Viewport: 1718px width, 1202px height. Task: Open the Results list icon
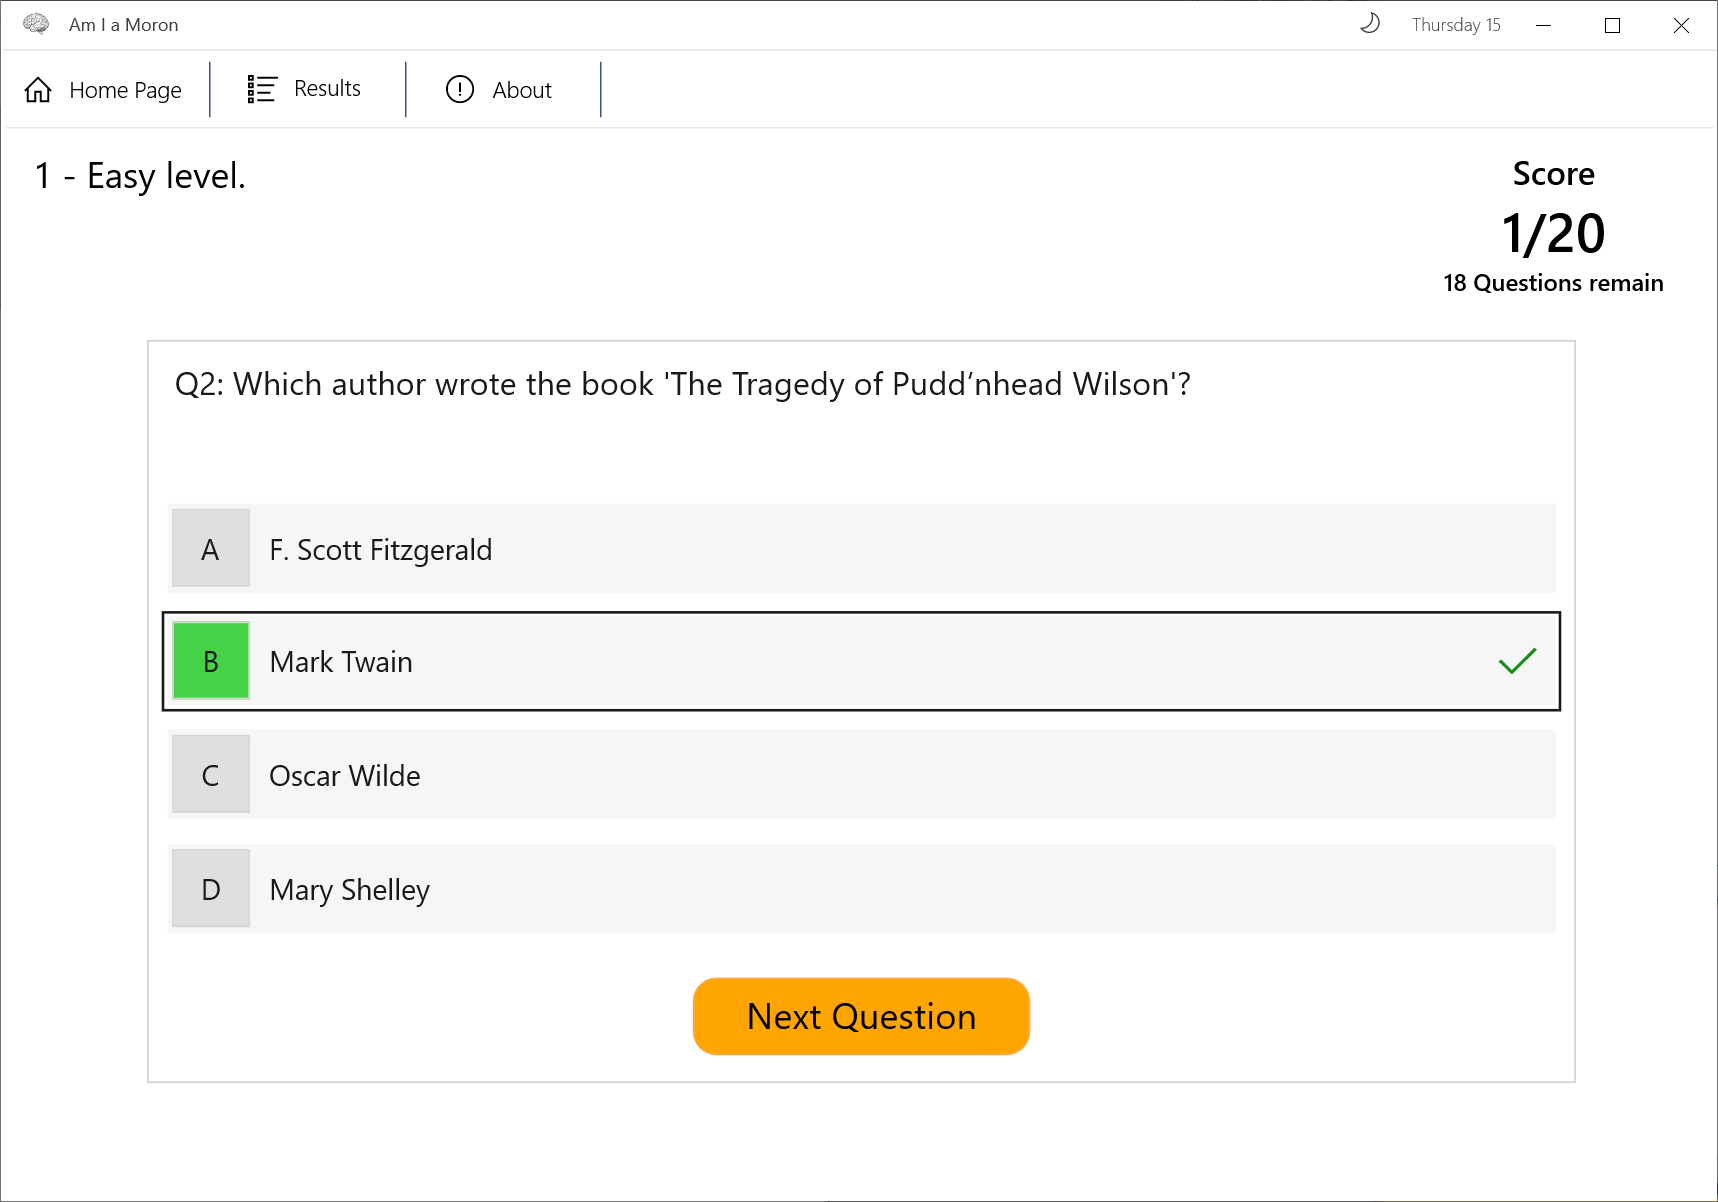coord(262,89)
